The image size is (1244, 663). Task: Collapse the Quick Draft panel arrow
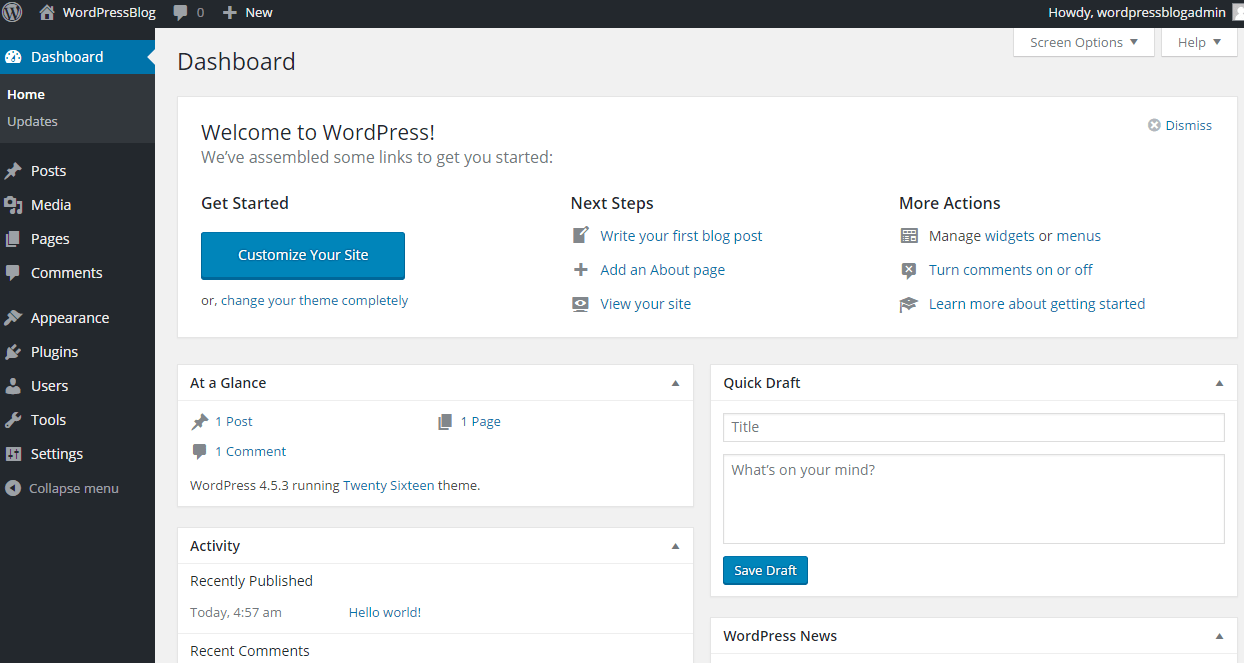[1219, 383]
